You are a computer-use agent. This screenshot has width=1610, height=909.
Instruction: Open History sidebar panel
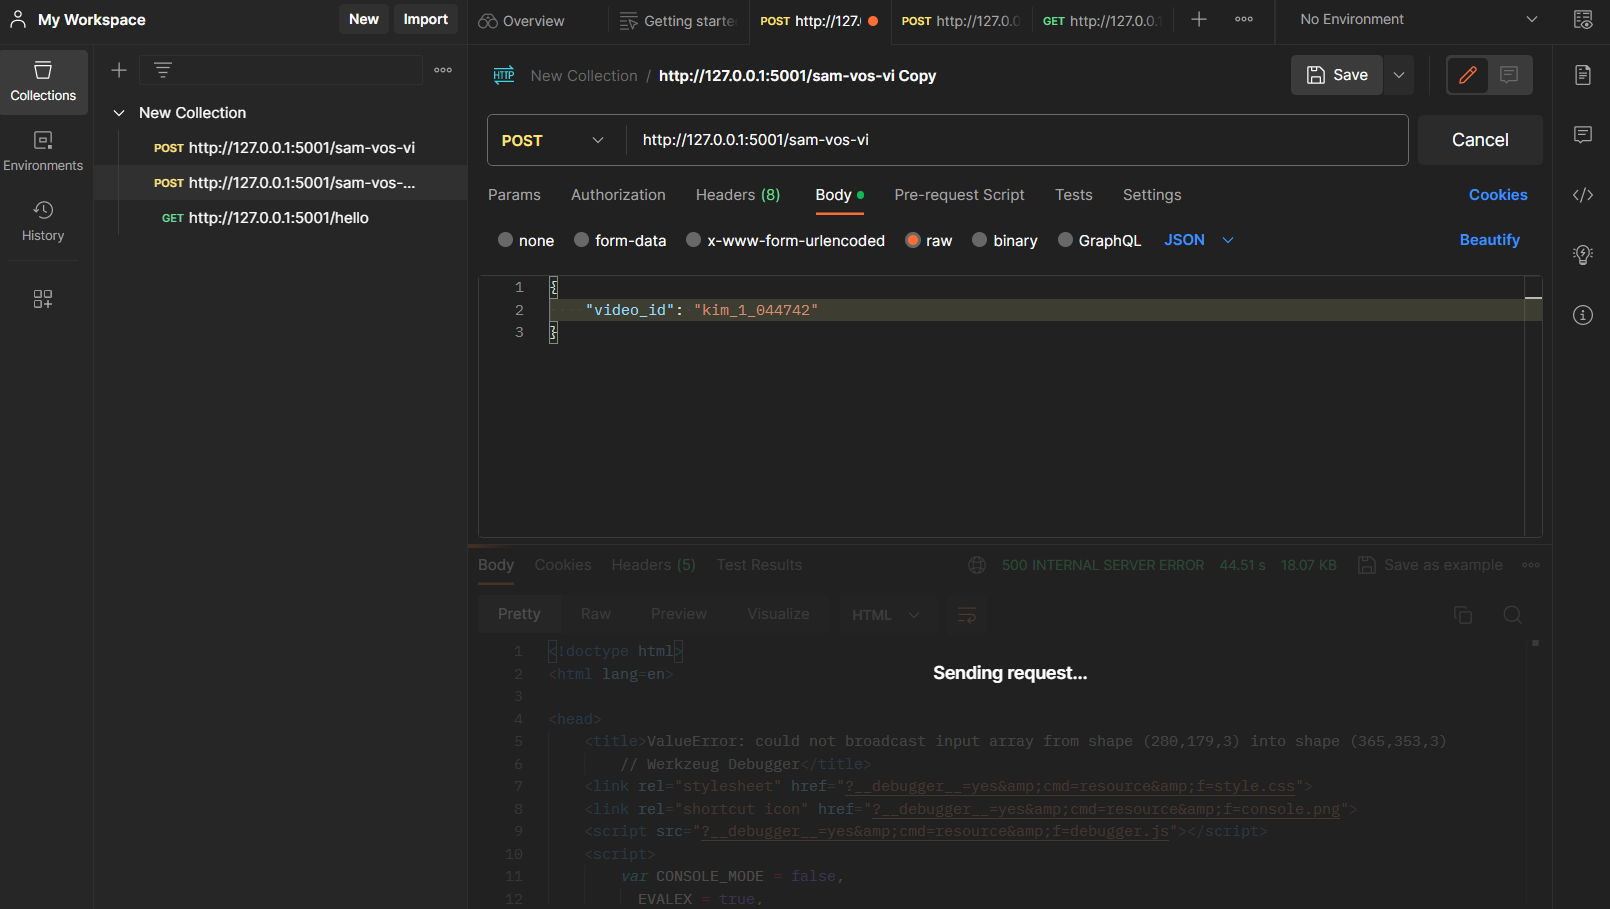[x=43, y=221]
